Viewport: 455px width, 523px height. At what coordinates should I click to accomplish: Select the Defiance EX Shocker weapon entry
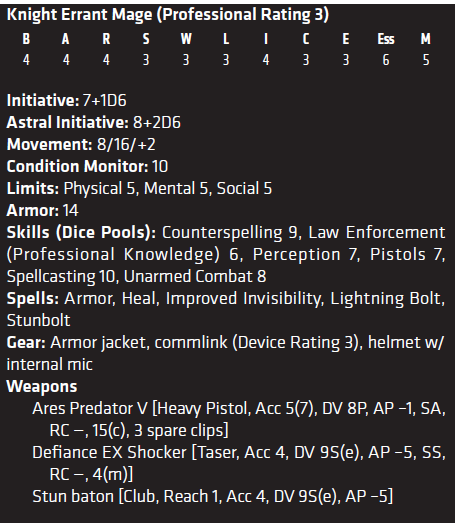[x=239, y=463]
